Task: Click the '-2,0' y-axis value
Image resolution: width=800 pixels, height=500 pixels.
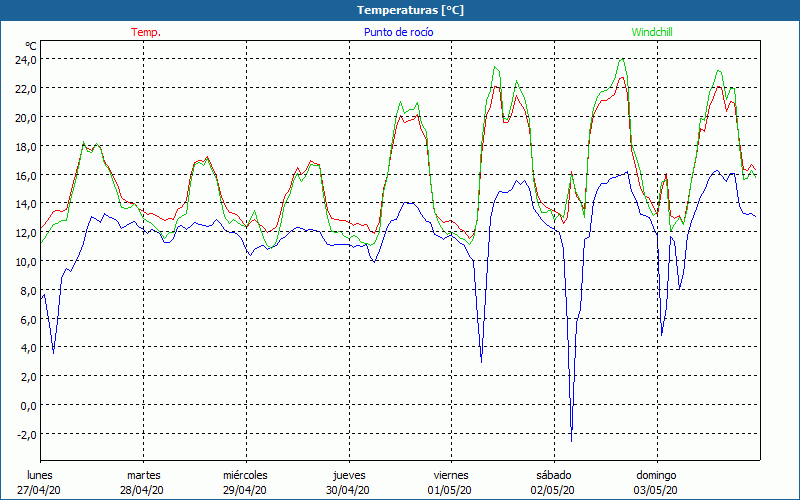Action: [27, 434]
